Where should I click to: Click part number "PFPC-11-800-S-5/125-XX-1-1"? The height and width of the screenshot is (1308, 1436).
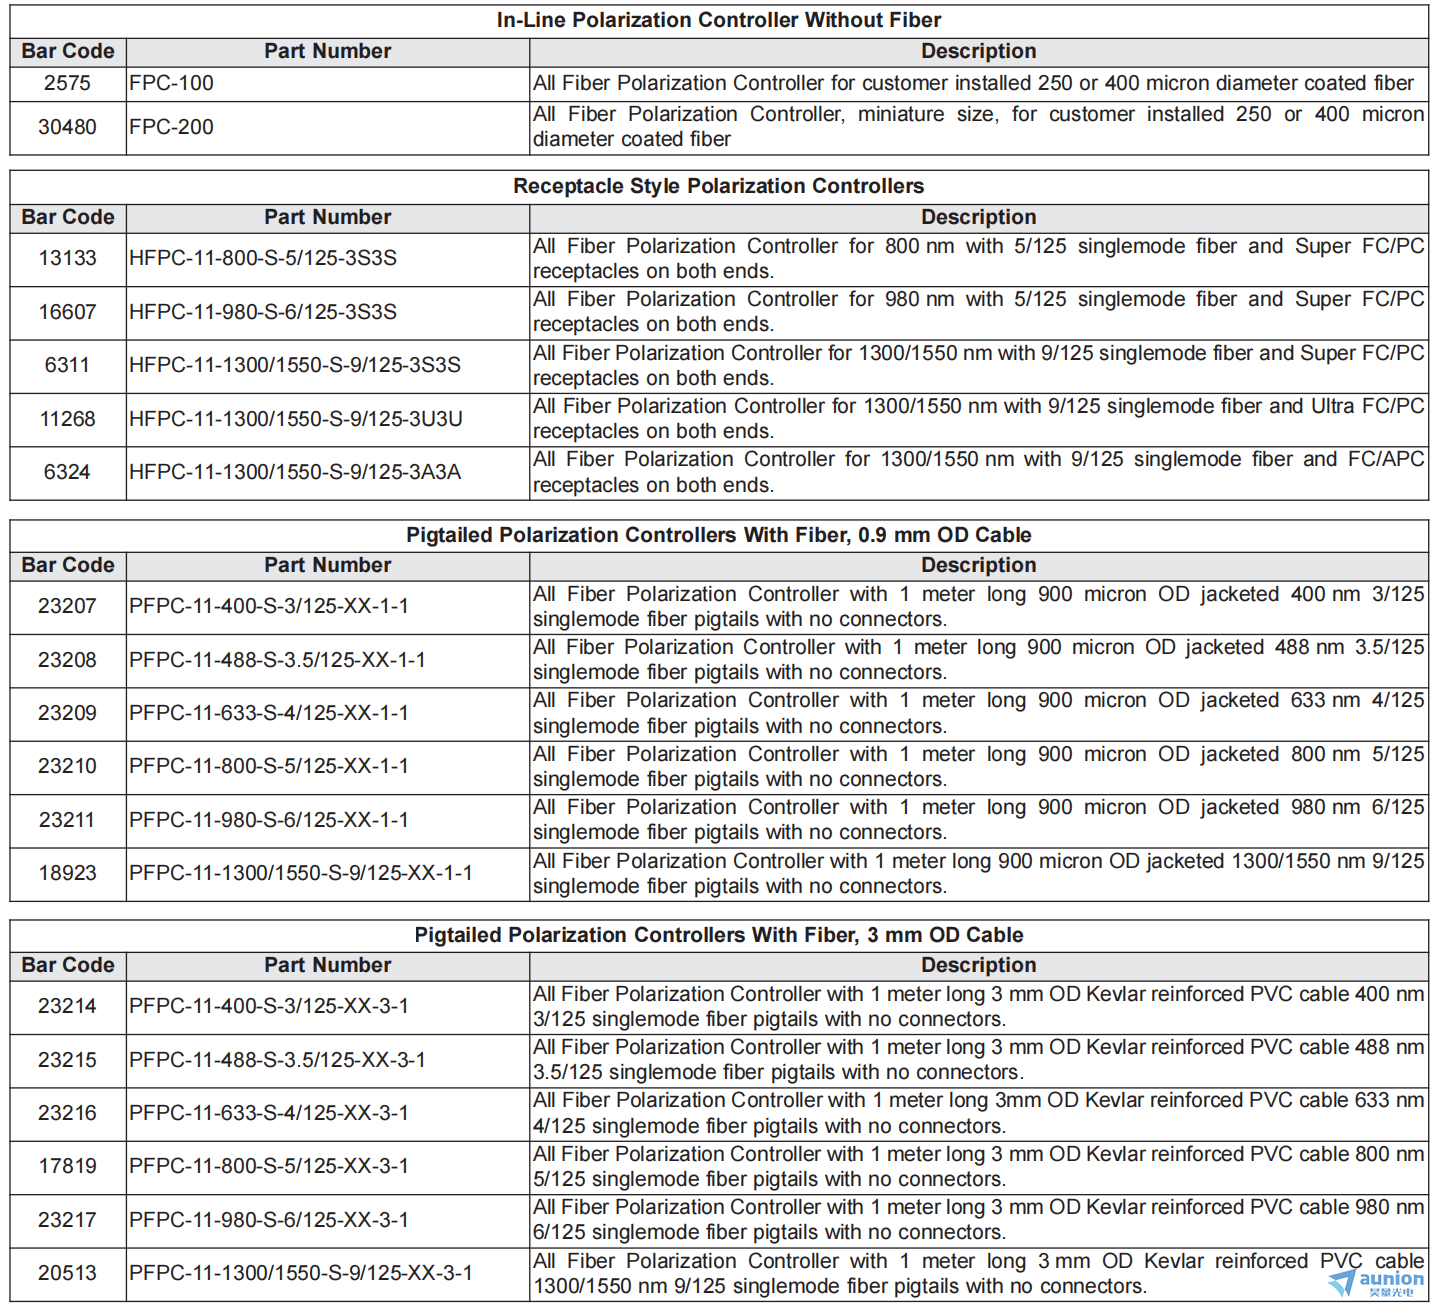pos(269,766)
